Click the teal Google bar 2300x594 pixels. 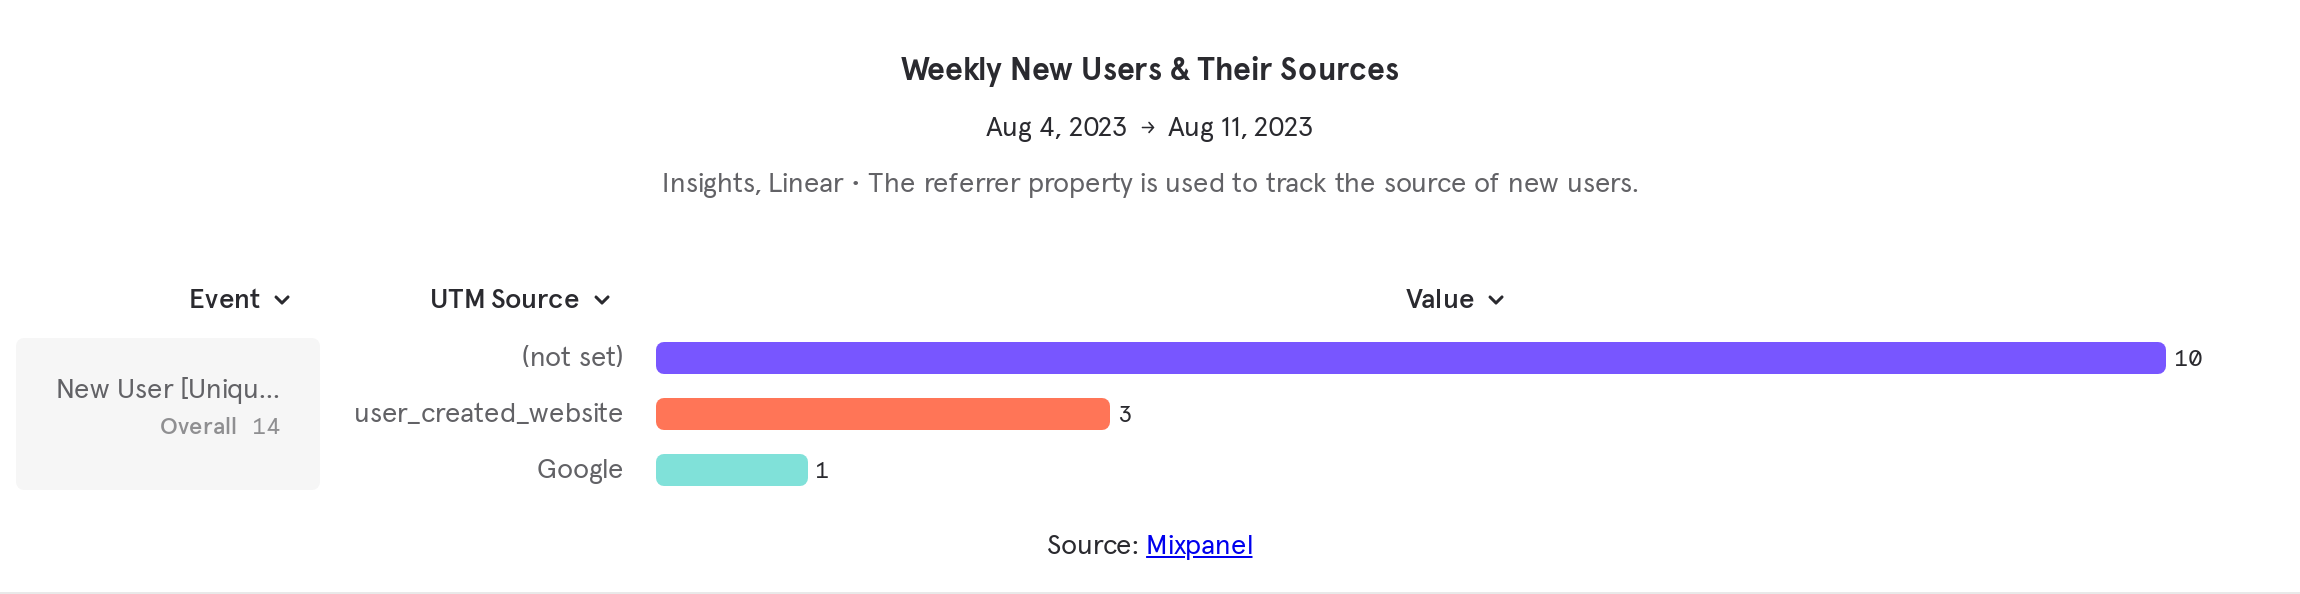click(732, 469)
